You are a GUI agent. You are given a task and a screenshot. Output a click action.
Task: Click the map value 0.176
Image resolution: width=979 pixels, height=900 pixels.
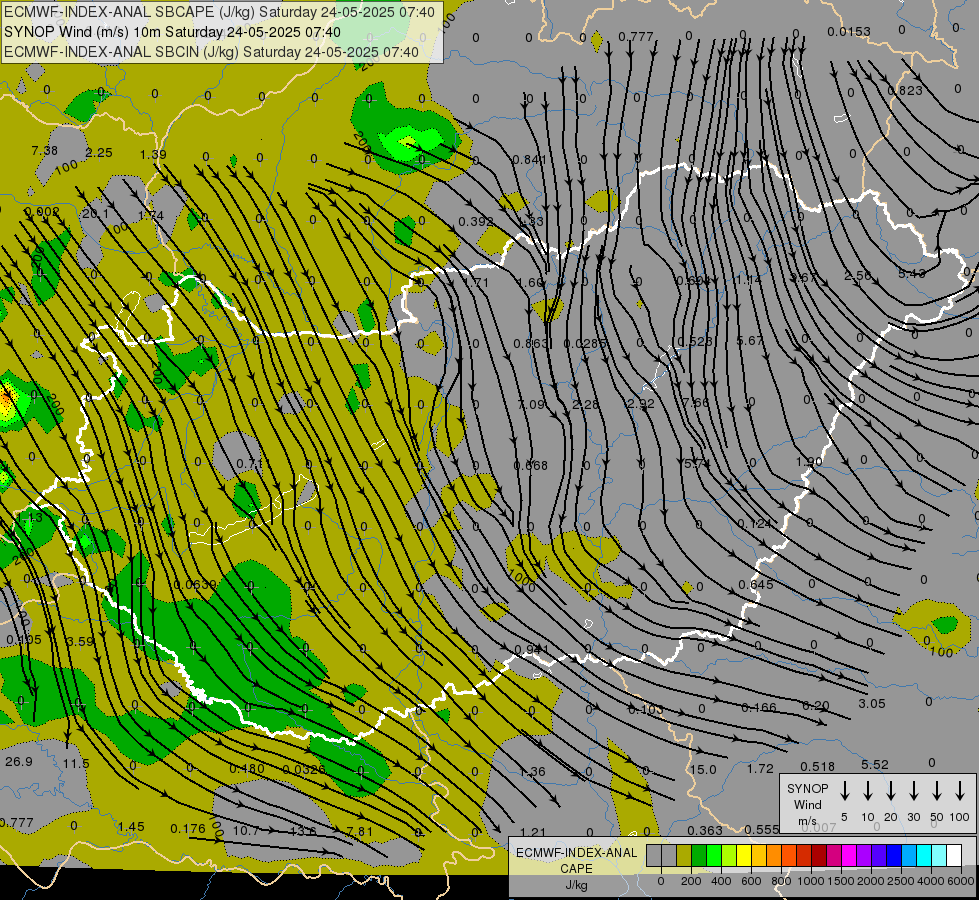(x=188, y=829)
